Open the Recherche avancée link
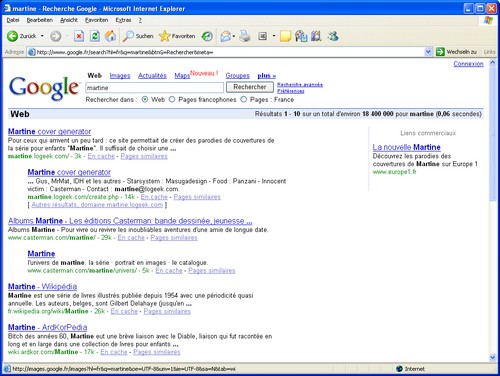 300,85
